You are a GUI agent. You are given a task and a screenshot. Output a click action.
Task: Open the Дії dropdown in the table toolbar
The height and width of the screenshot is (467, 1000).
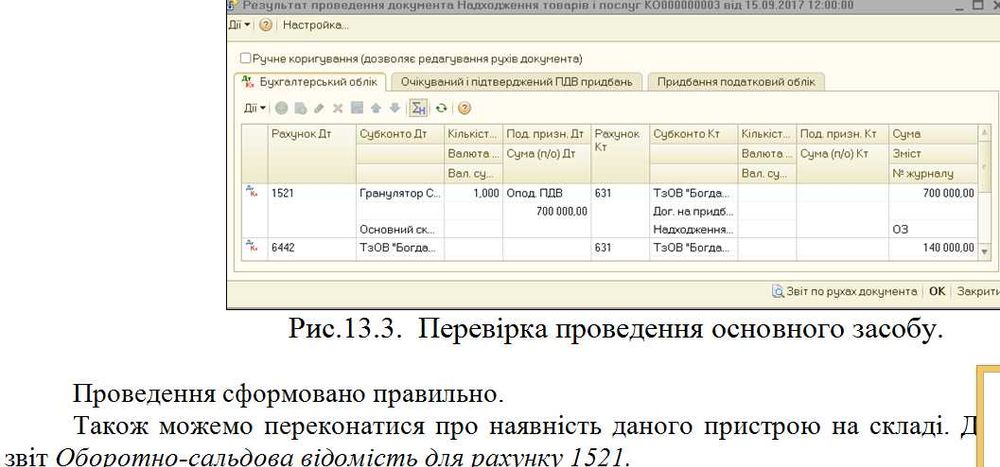click(x=254, y=108)
